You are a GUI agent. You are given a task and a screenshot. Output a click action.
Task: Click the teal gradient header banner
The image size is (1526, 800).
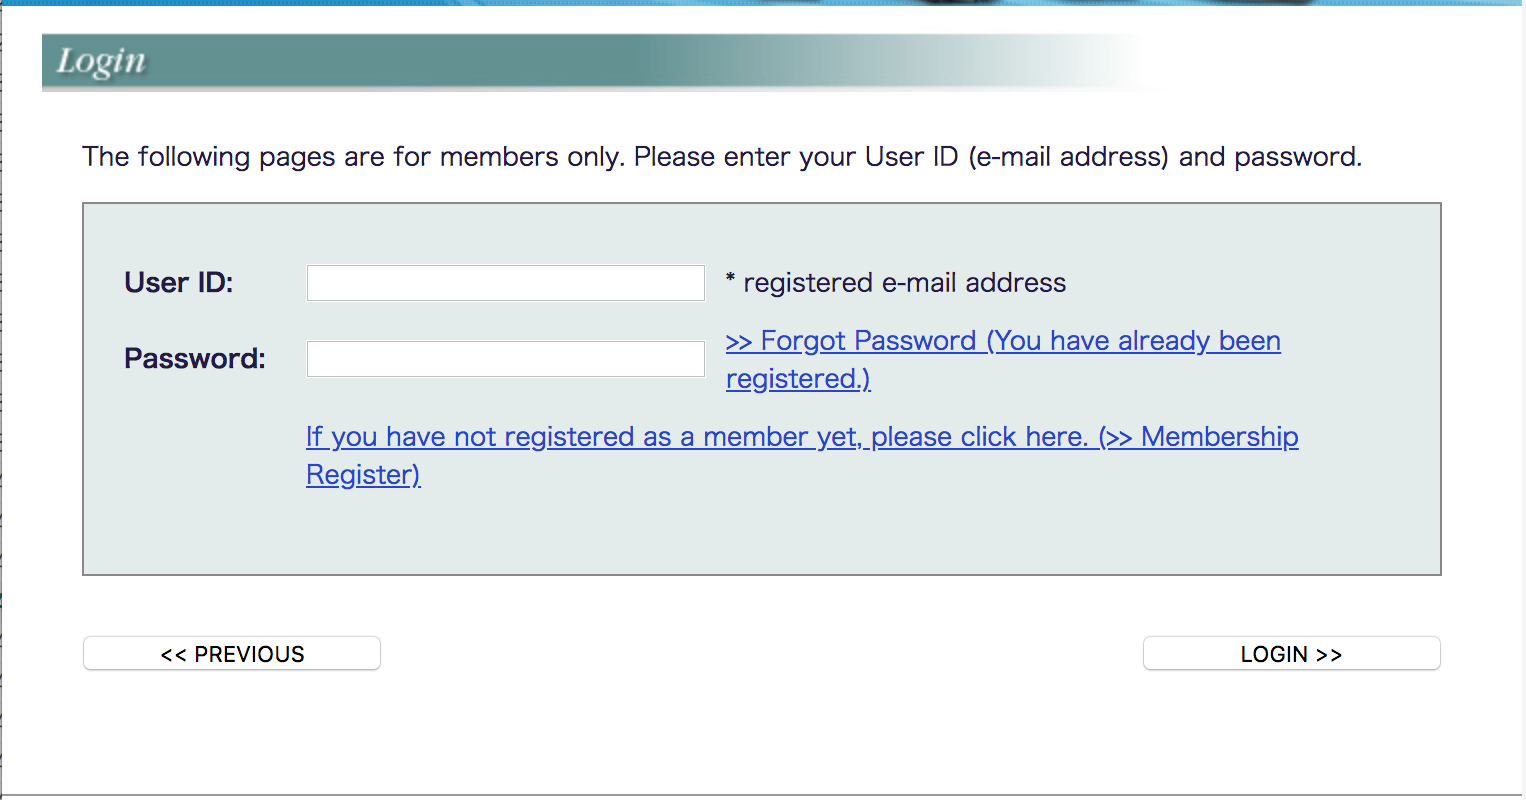pos(600,62)
